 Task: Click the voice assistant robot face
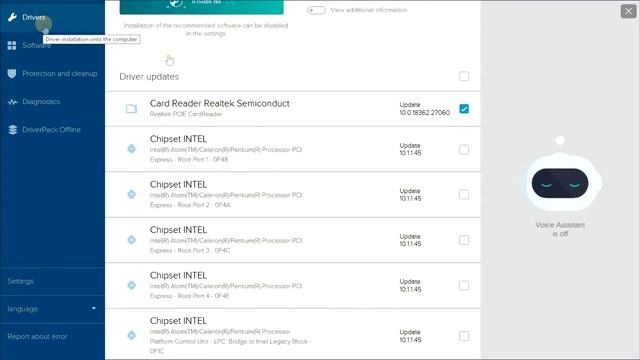560,183
